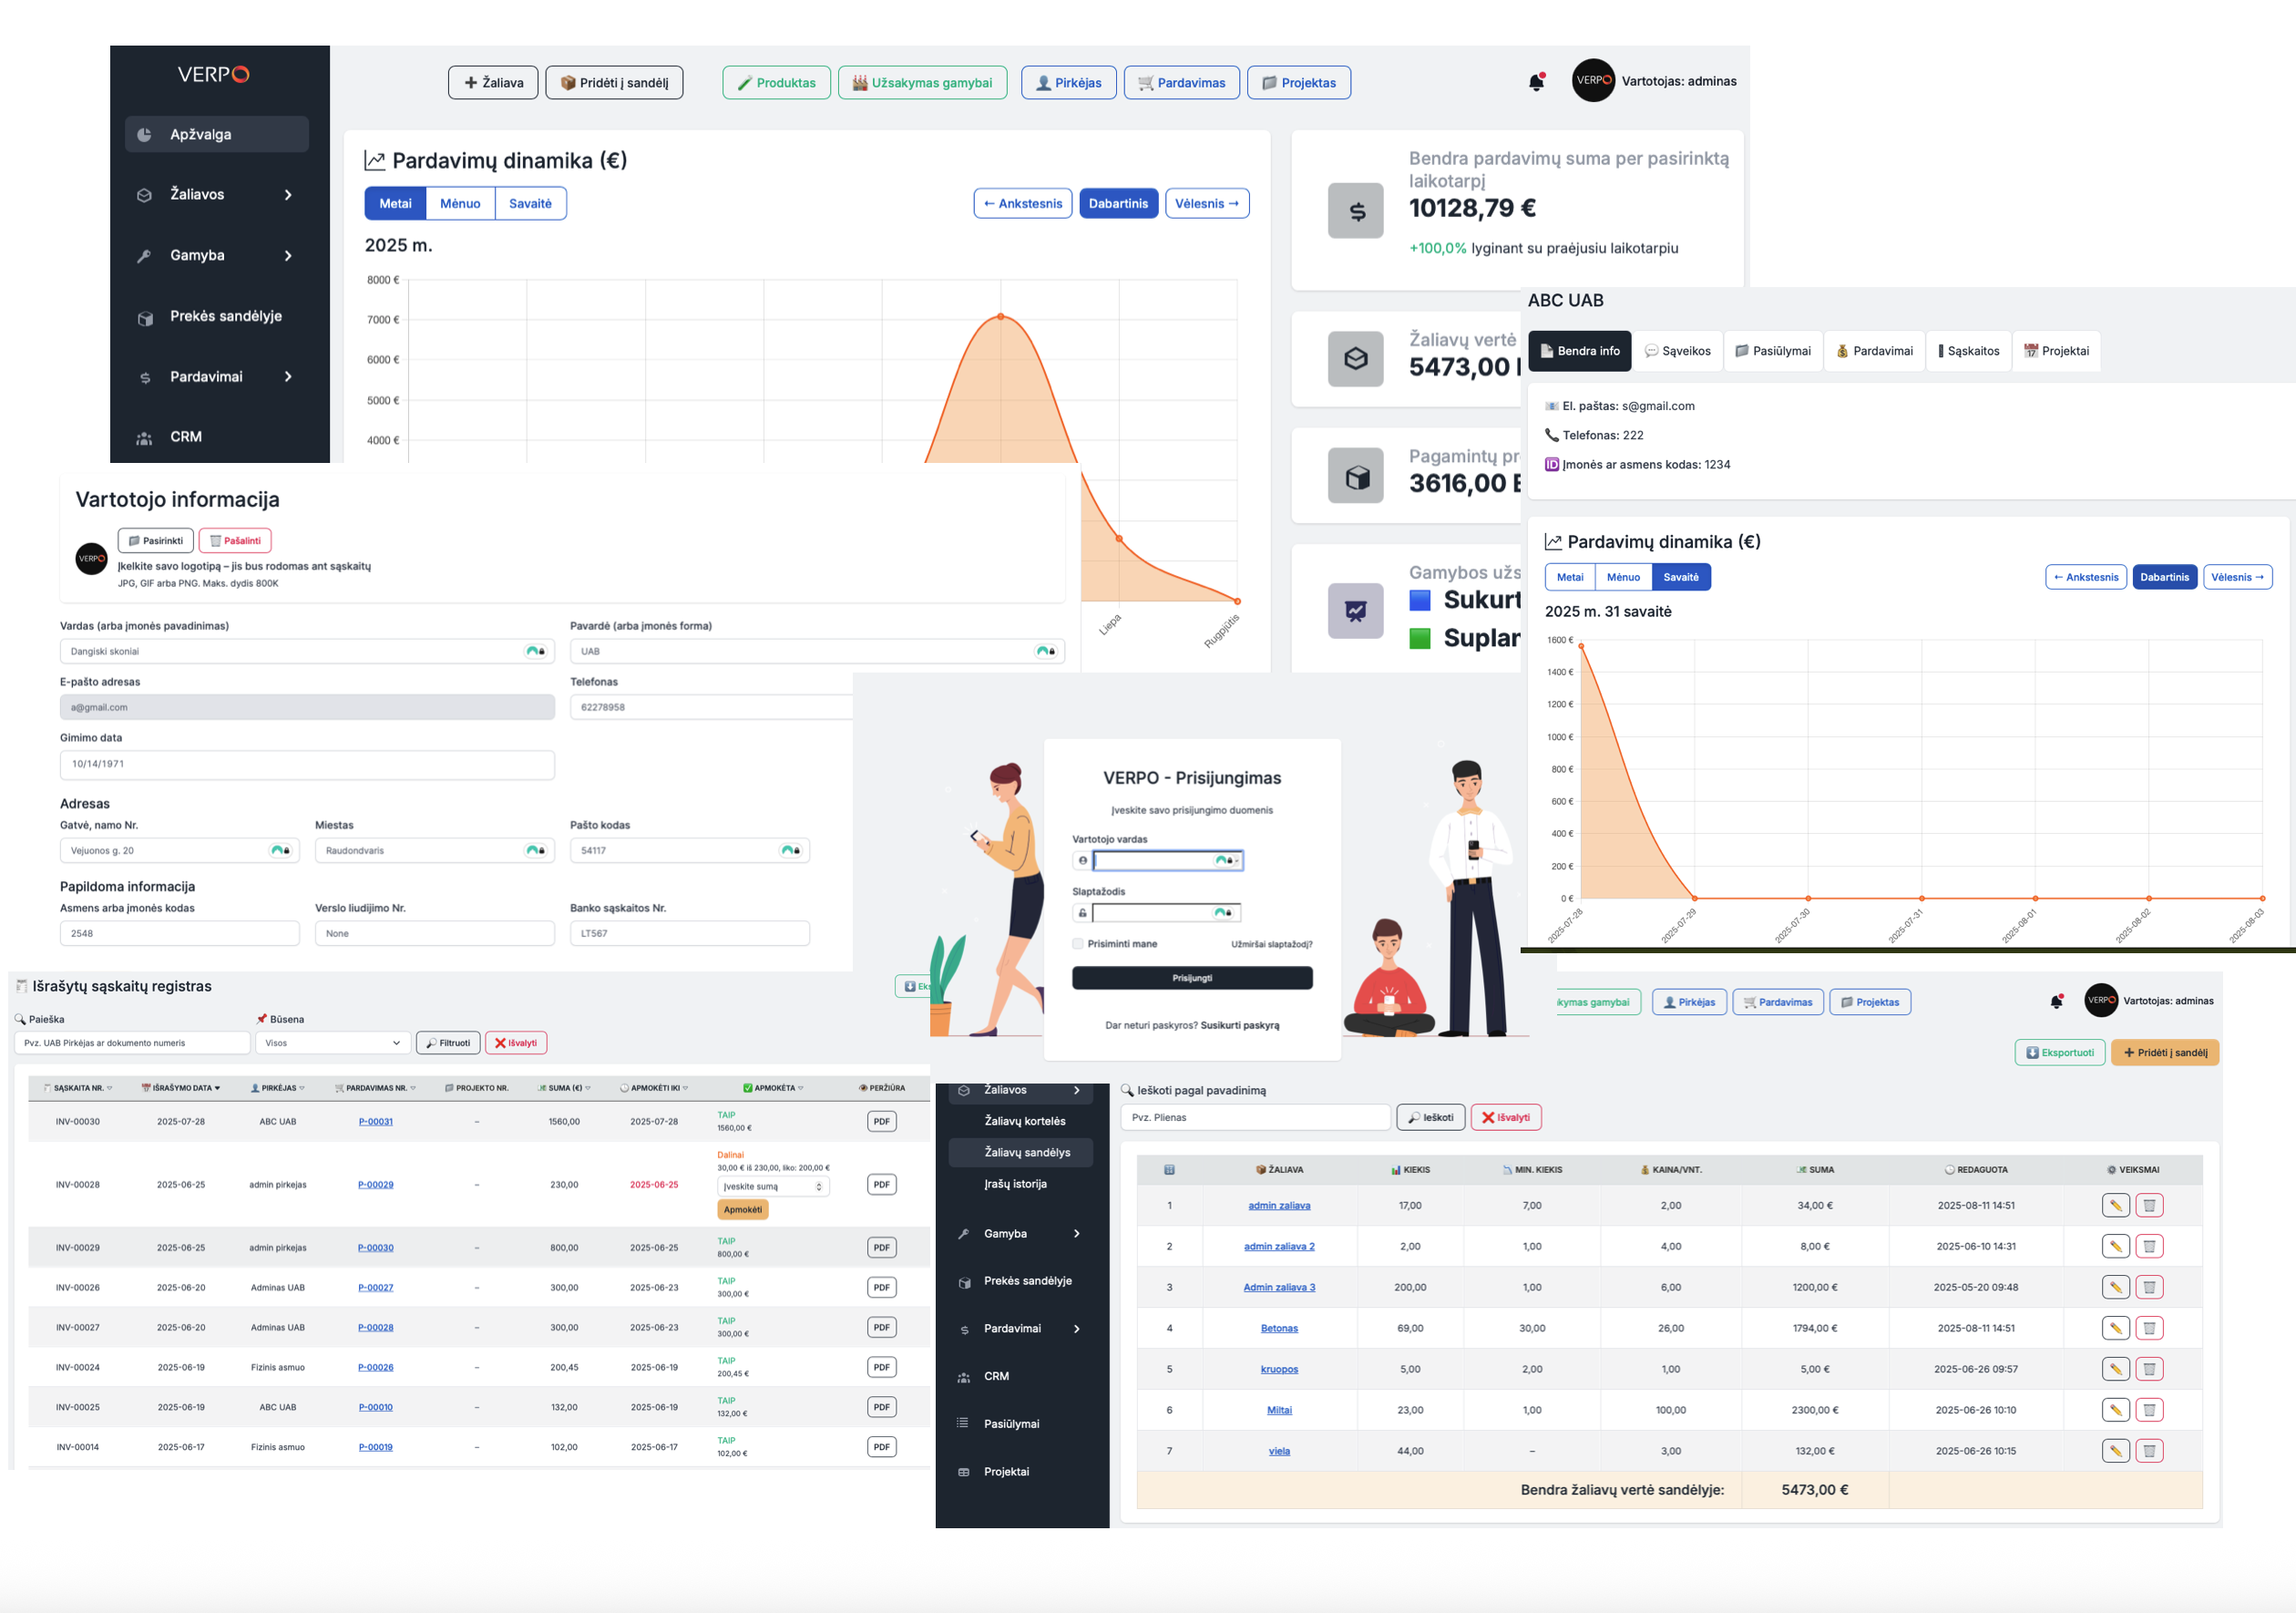Click the Pvz. Plienas search field
The height and width of the screenshot is (1613, 2296).
point(1256,1117)
